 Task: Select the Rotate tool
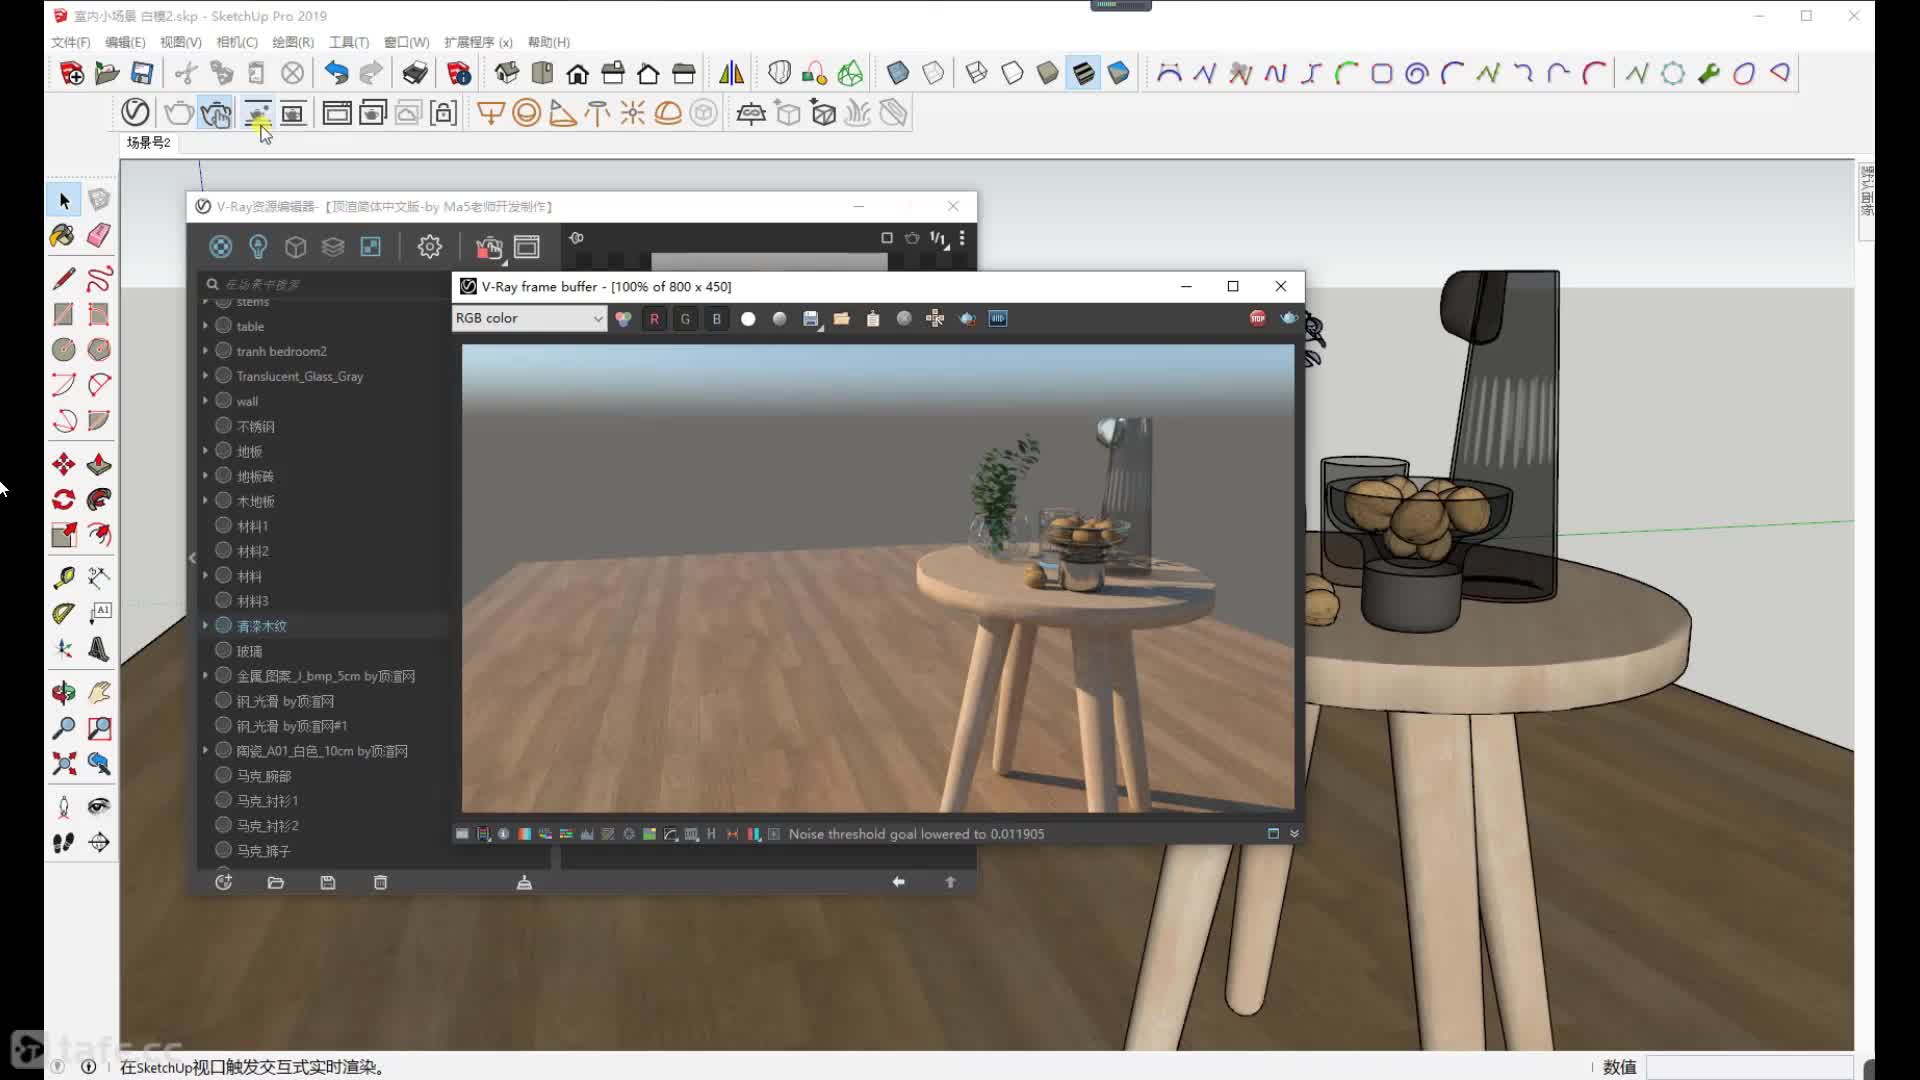point(63,500)
